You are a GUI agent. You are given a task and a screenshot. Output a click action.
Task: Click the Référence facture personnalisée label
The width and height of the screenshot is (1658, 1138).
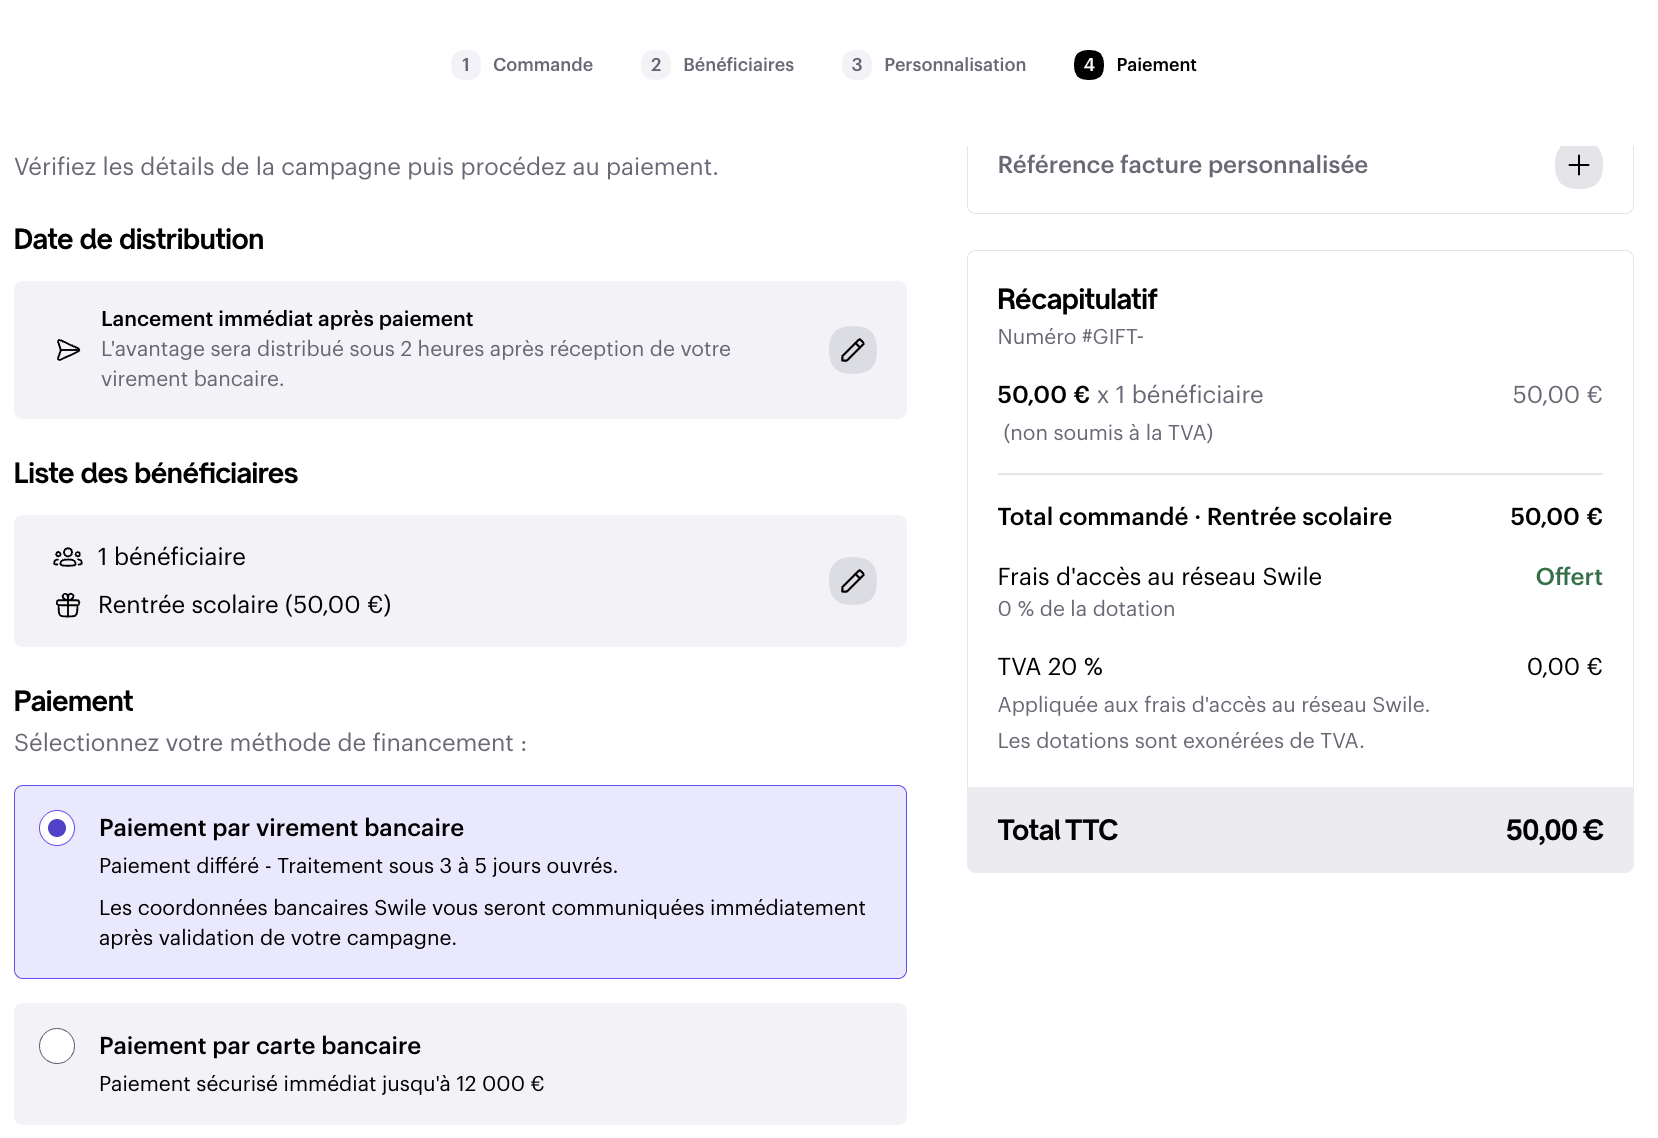[x=1183, y=165]
